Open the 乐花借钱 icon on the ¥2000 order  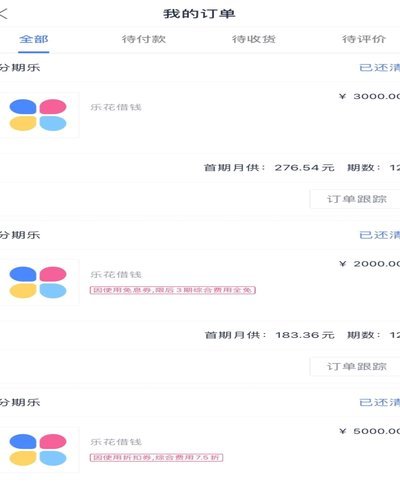(38, 282)
